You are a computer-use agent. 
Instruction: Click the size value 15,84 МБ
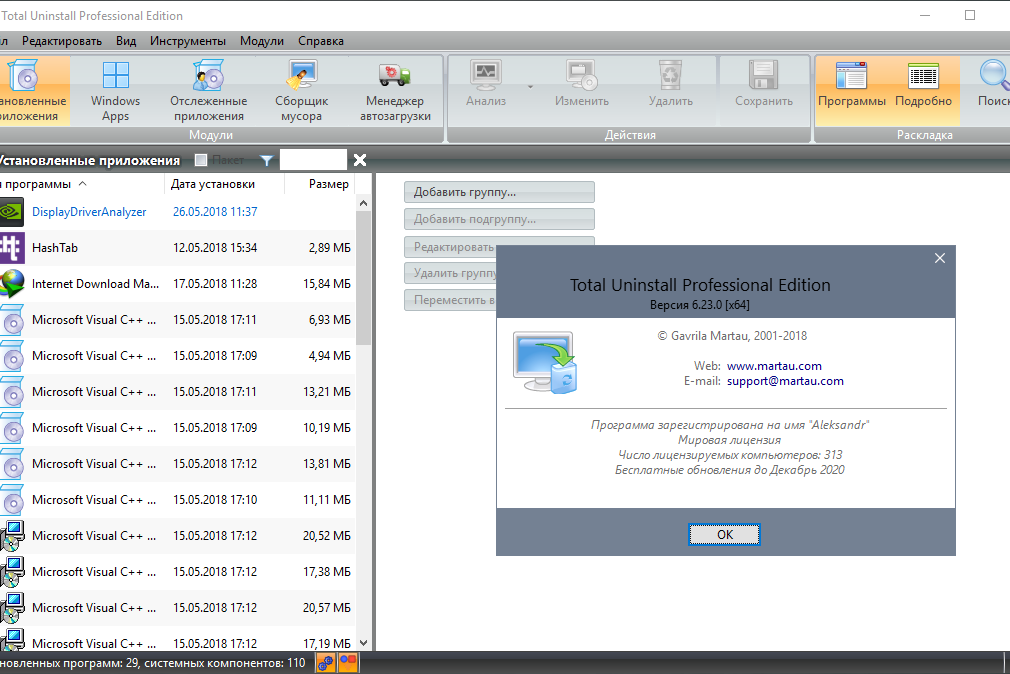coord(327,284)
